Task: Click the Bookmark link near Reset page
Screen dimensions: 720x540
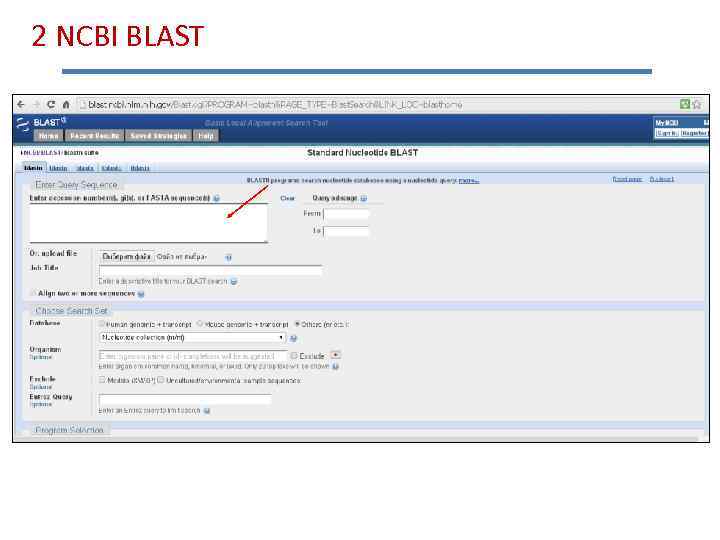Action: click(662, 179)
